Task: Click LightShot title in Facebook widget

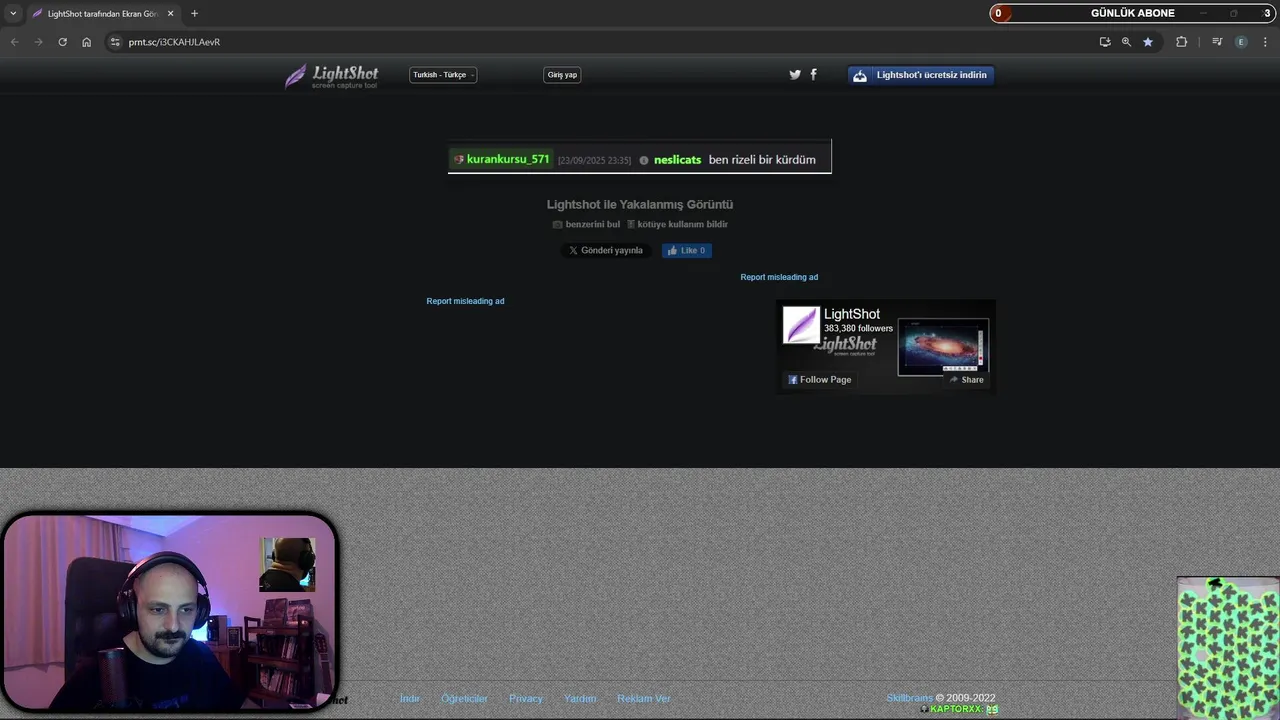Action: tap(852, 314)
